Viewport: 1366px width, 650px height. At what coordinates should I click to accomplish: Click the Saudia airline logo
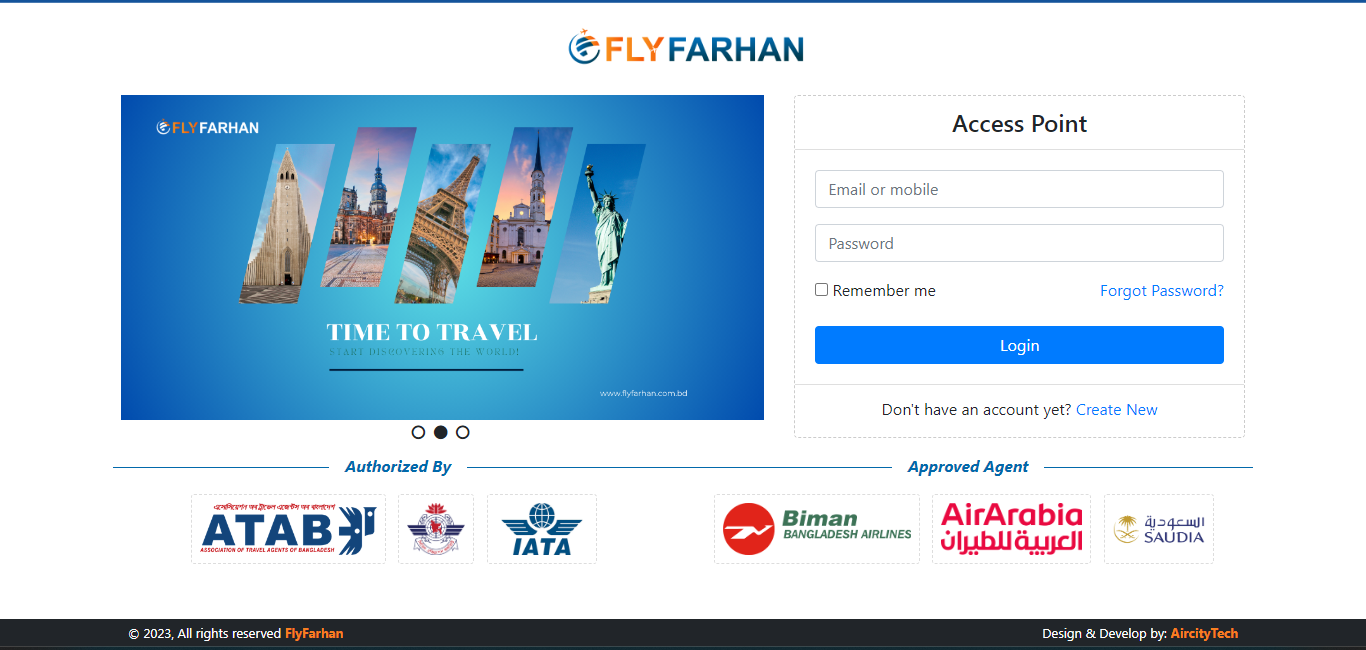pos(1159,529)
